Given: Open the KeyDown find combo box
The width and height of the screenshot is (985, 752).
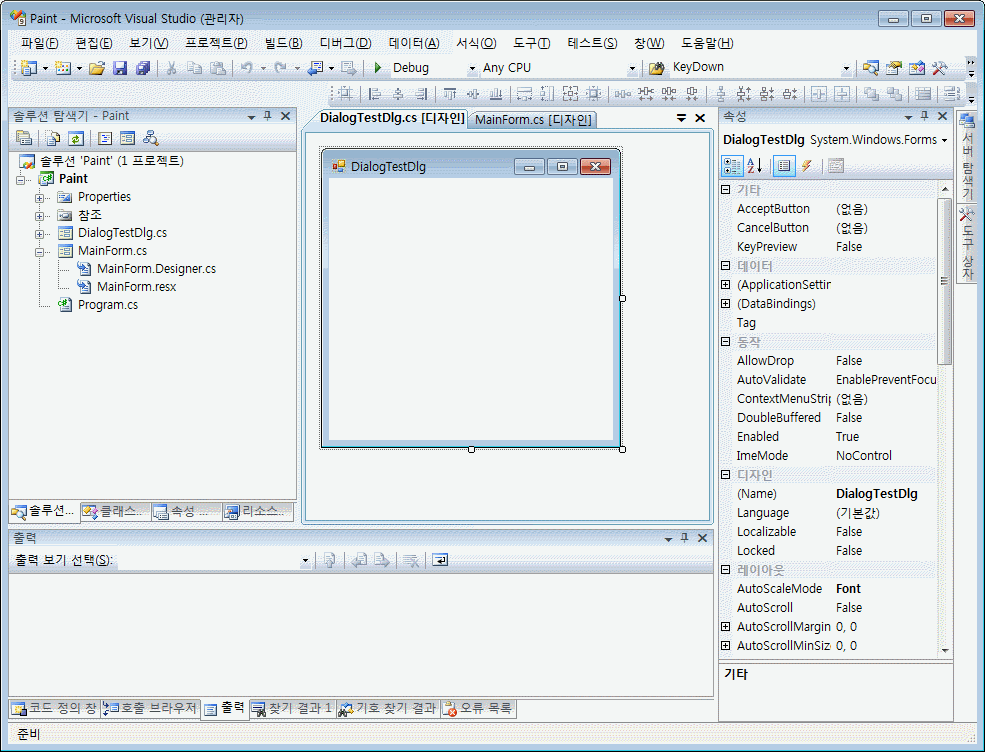Looking at the screenshot, I should pyautogui.click(x=846, y=68).
